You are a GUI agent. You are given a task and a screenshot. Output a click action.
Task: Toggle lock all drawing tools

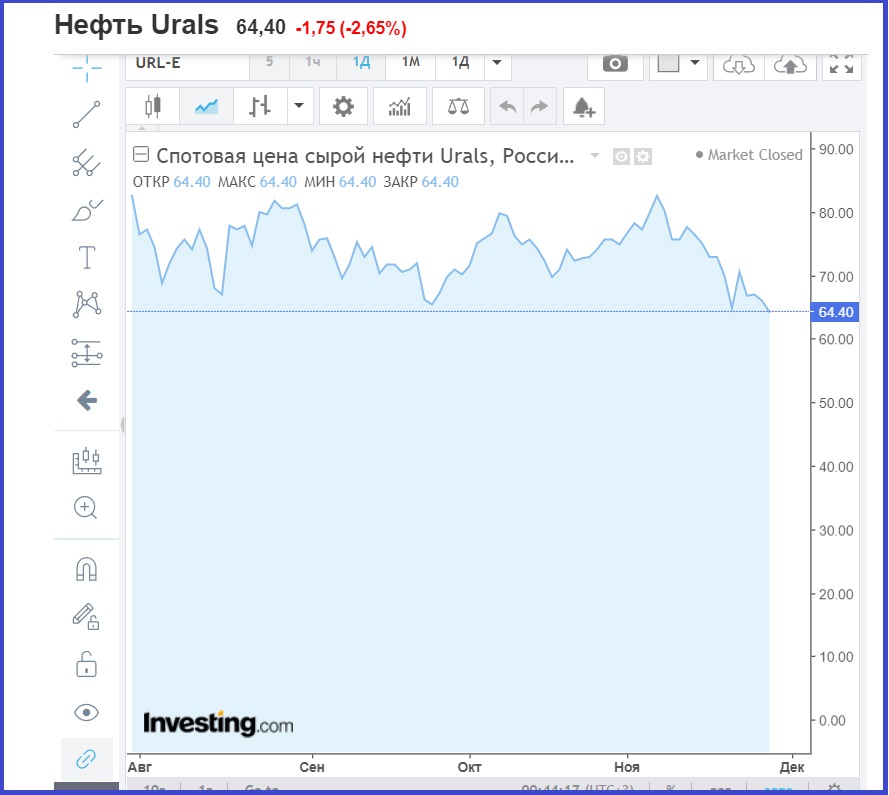pyautogui.click(x=87, y=664)
